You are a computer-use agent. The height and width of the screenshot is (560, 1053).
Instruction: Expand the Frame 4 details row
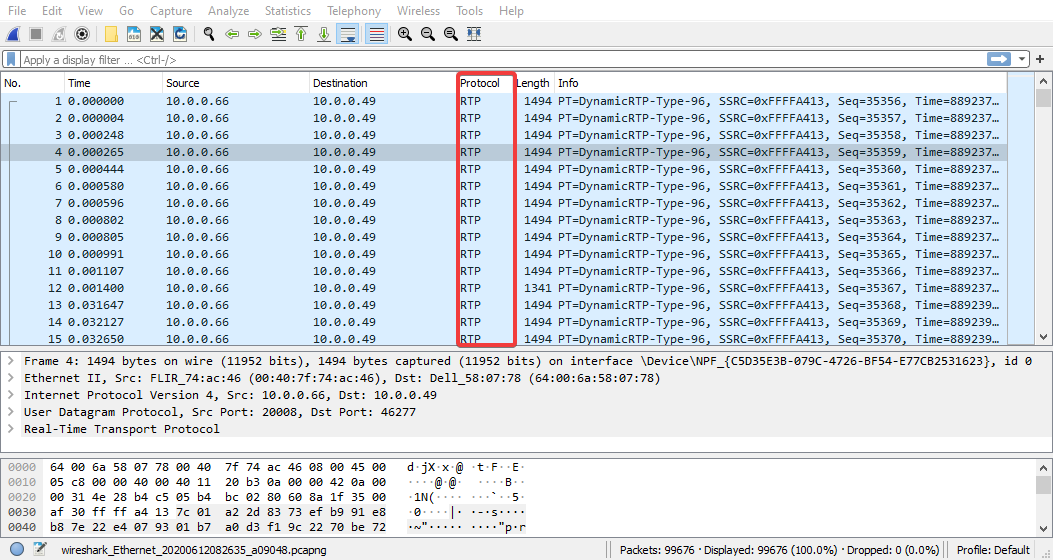click(x=11, y=361)
